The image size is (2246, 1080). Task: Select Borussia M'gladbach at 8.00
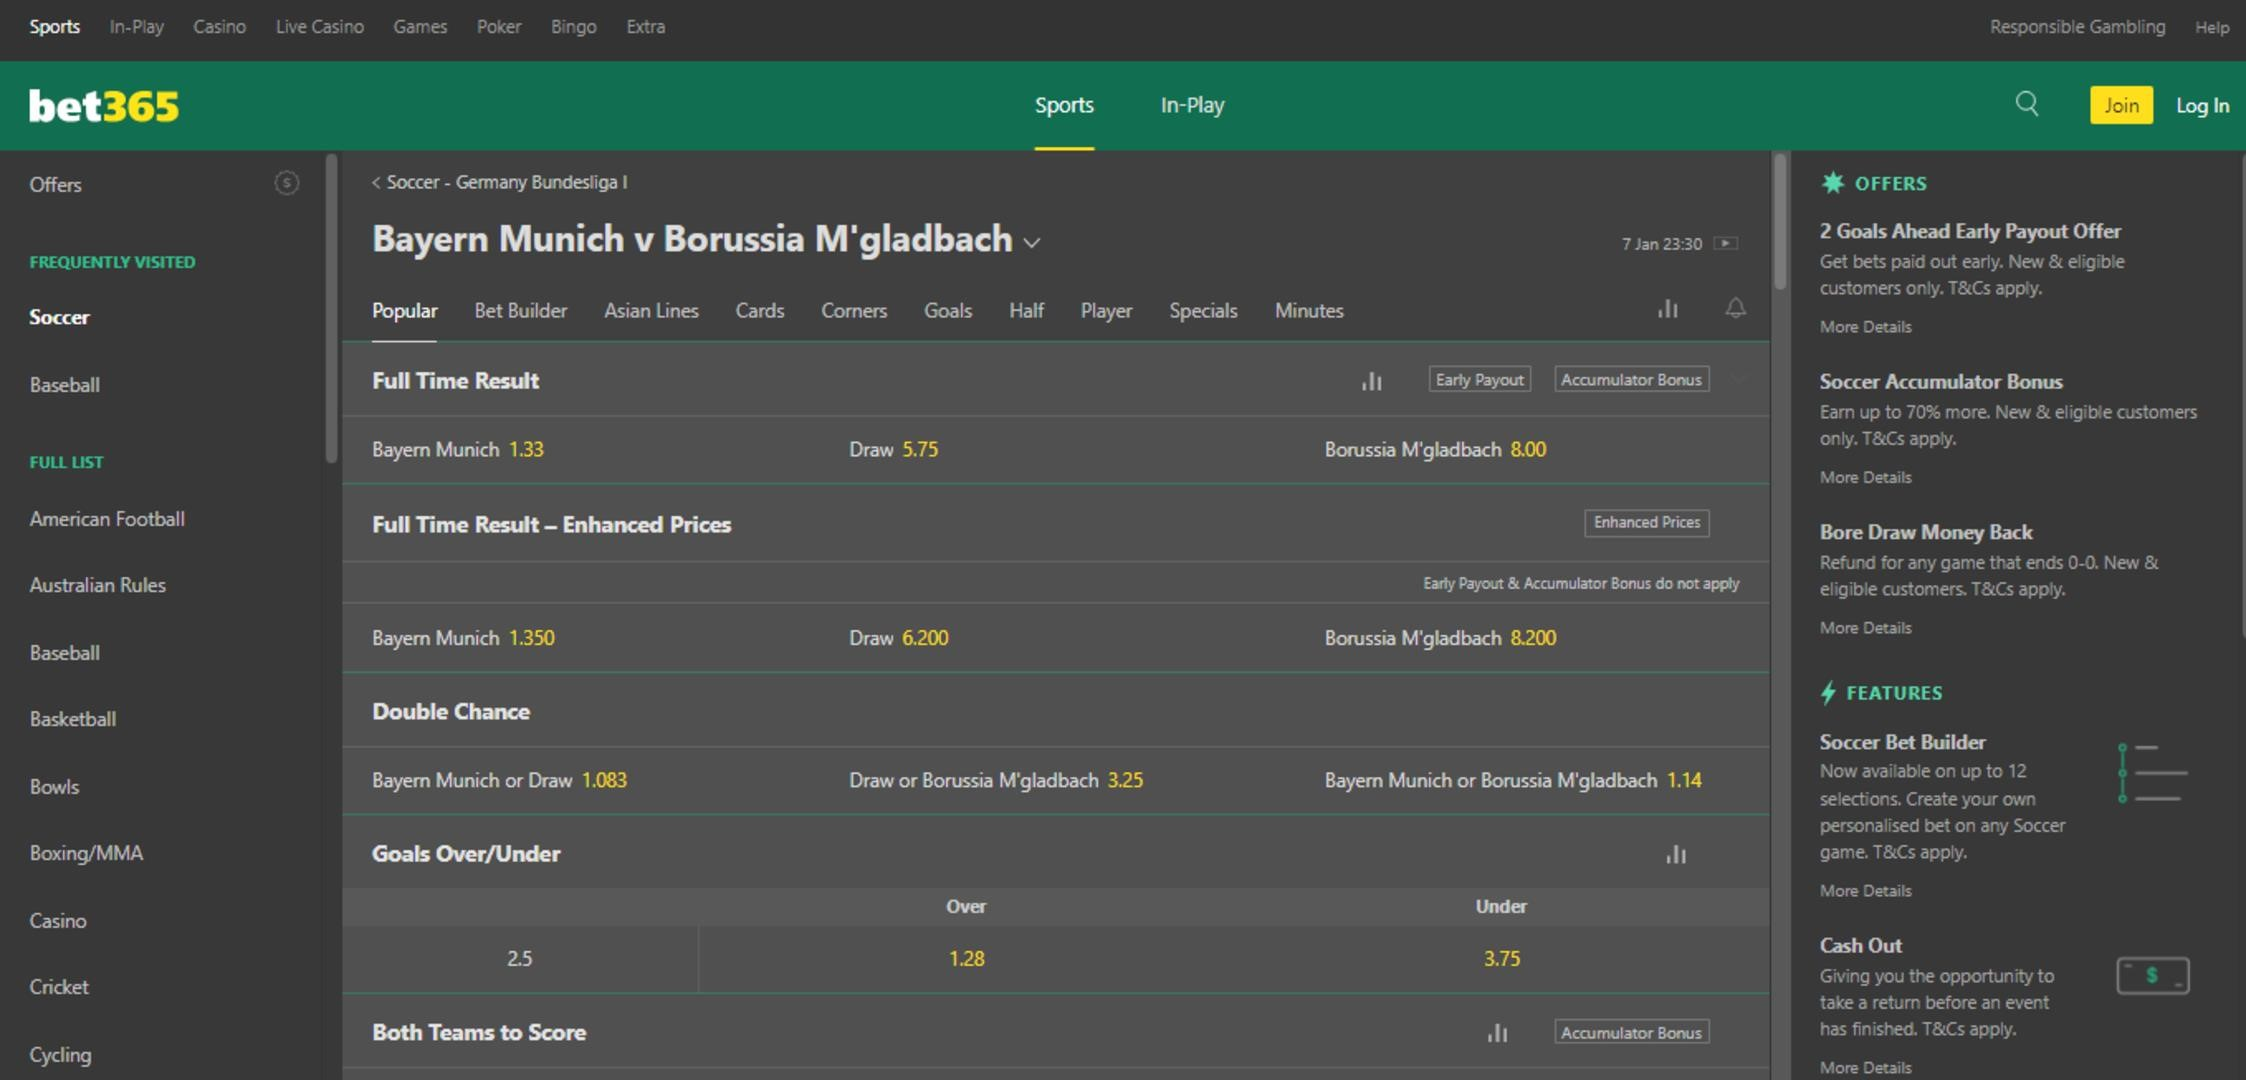[1532, 450]
